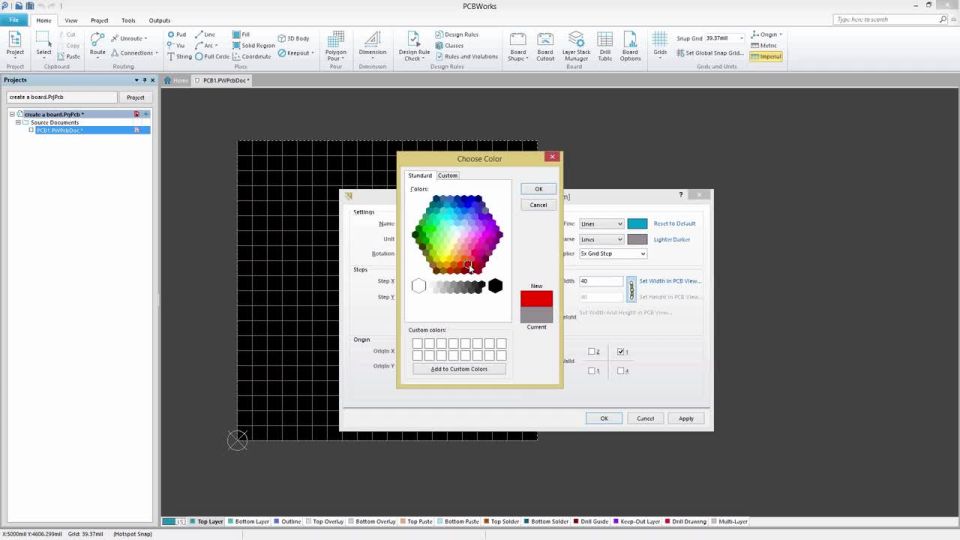Place a Pad
Viewport: 960px width, 540px height.
point(177,35)
